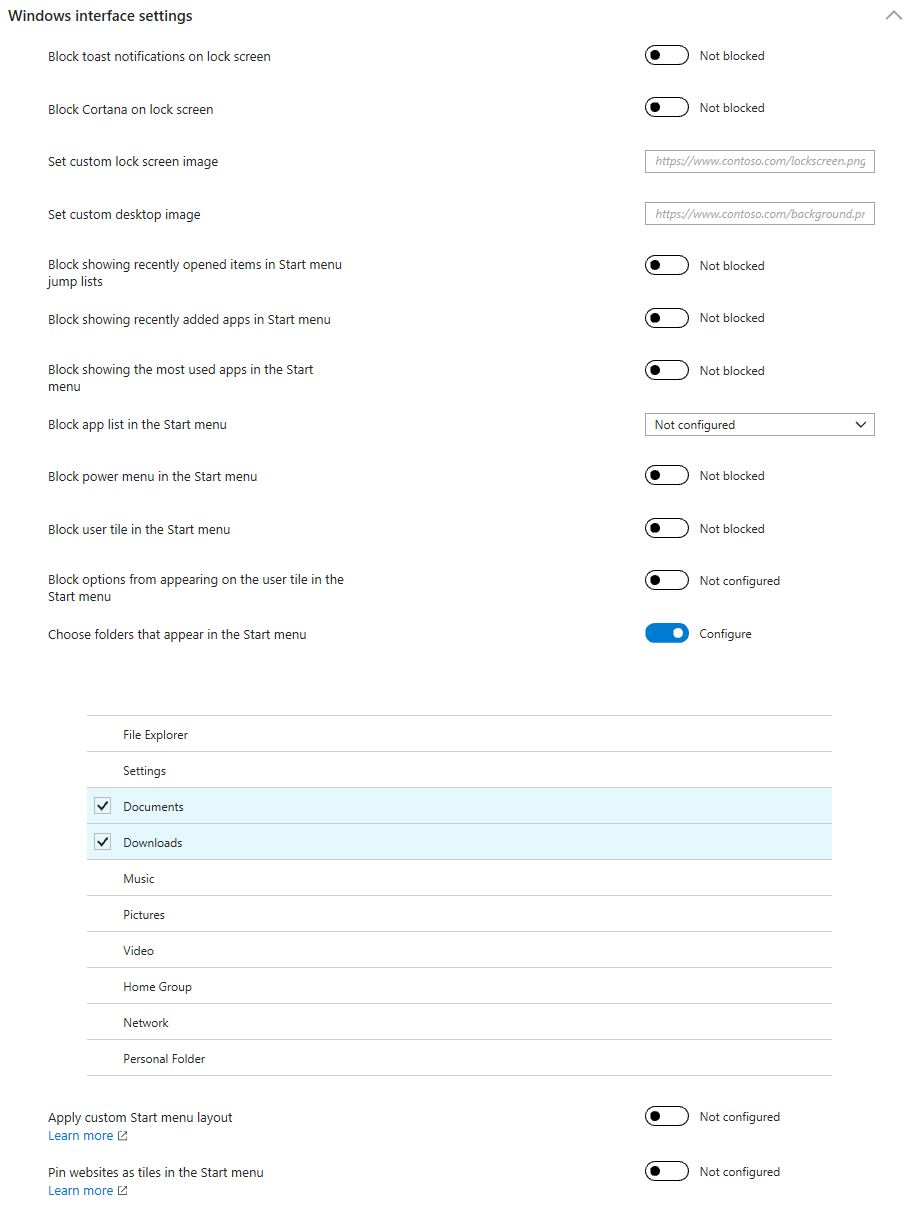Click the custom desktop image URL field
Viewport: 914px width, 1210px height.
759,214
